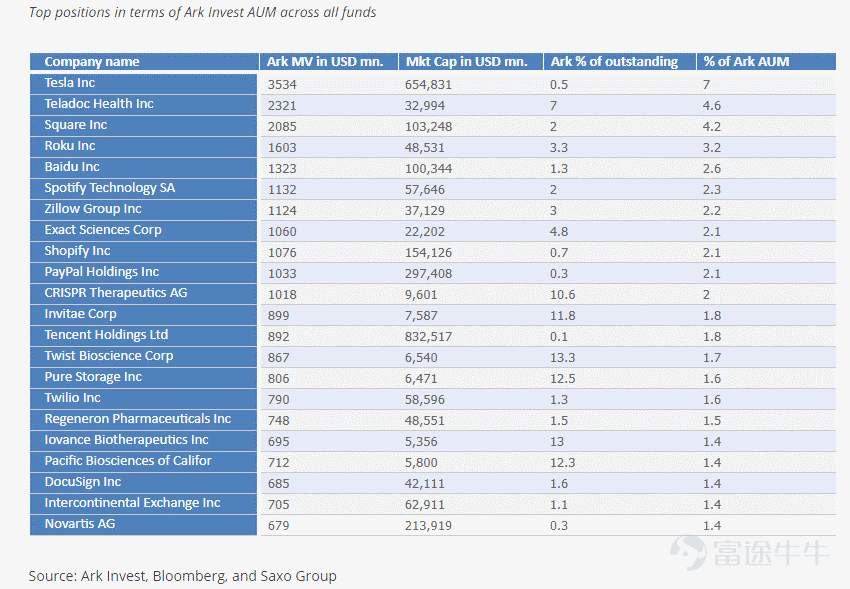Click the % of Ark AUM header
The image size is (850, 589).
(766, 62)
